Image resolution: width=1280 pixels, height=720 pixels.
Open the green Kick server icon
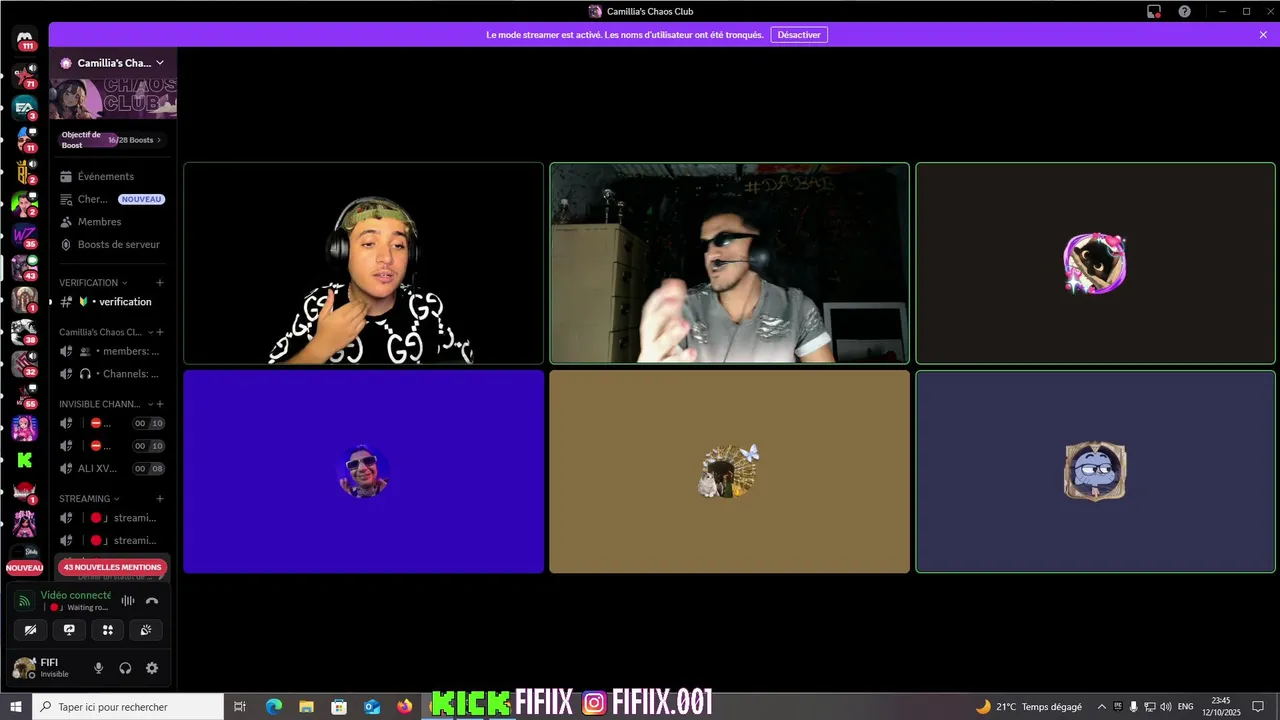24,460
